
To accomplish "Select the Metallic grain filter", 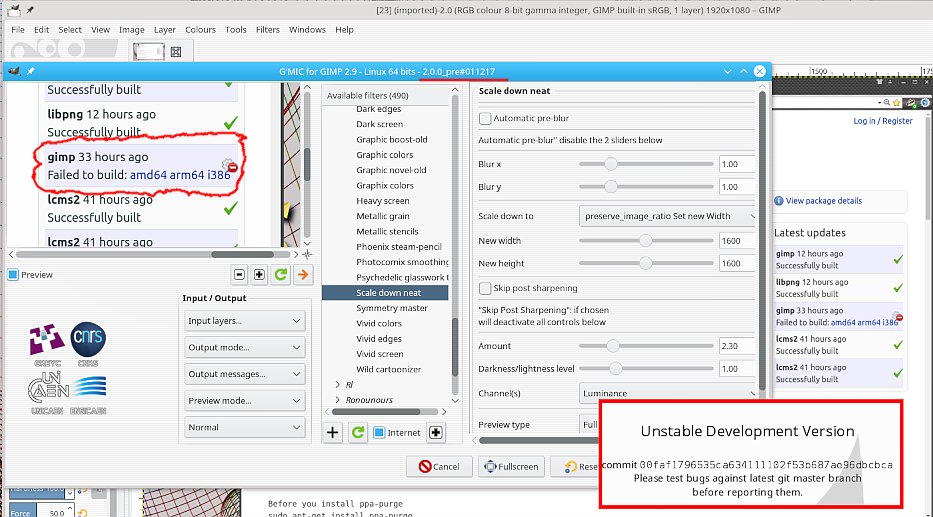I will tap(385, 216).
